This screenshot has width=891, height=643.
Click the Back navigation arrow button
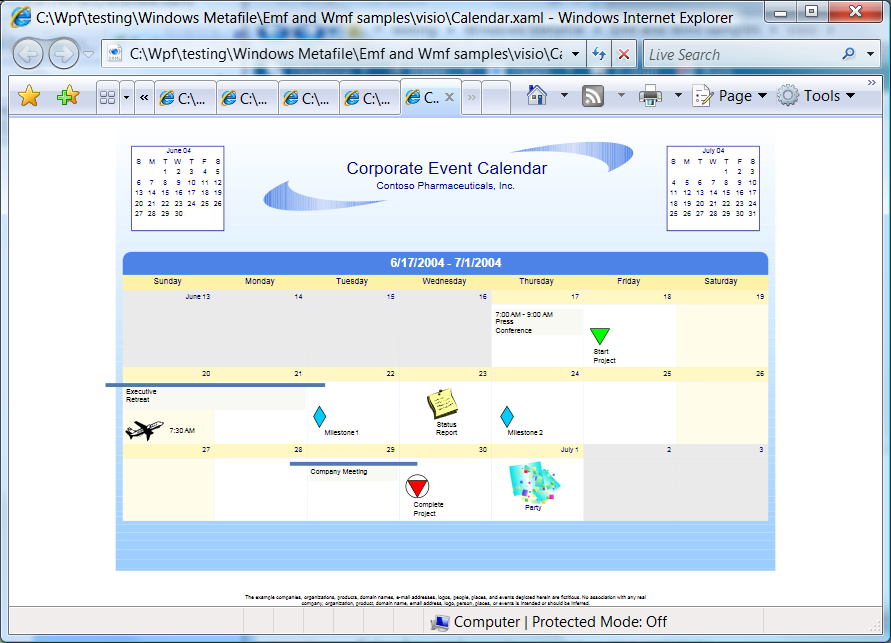click(28, 54)
